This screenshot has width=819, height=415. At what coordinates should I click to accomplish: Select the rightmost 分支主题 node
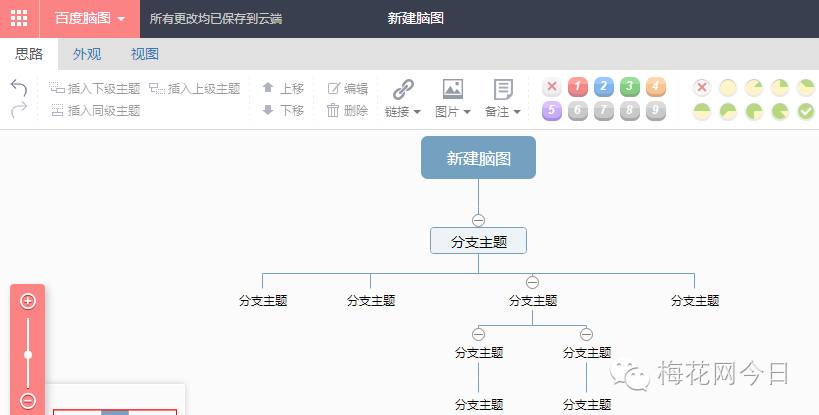pos(695,301)
